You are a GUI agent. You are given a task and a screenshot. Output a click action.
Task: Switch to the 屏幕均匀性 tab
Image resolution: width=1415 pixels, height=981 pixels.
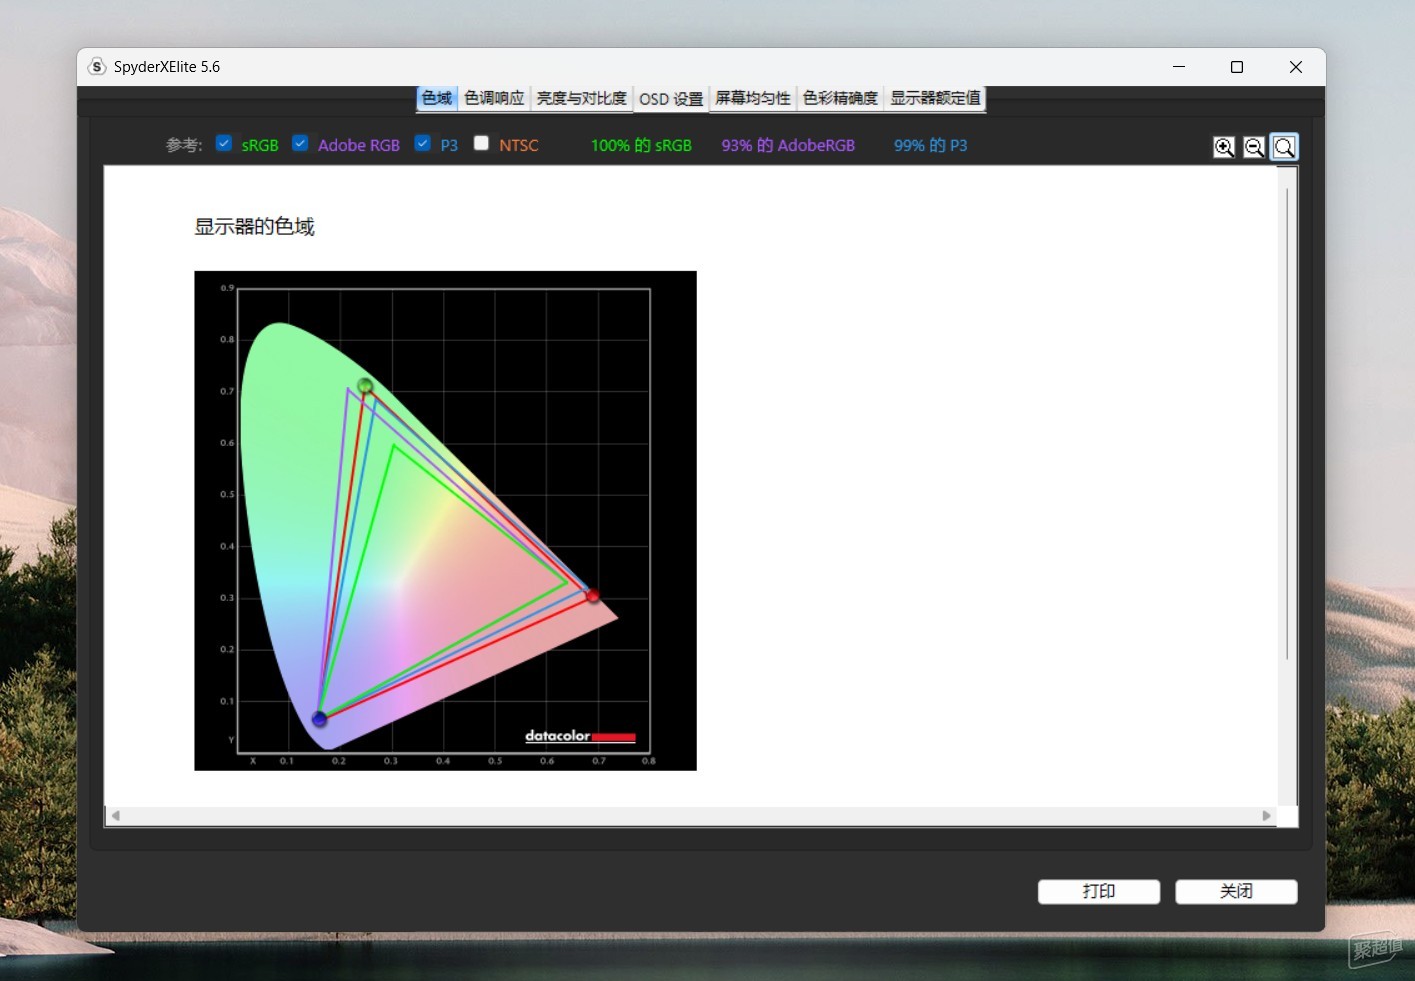(753, 98)
